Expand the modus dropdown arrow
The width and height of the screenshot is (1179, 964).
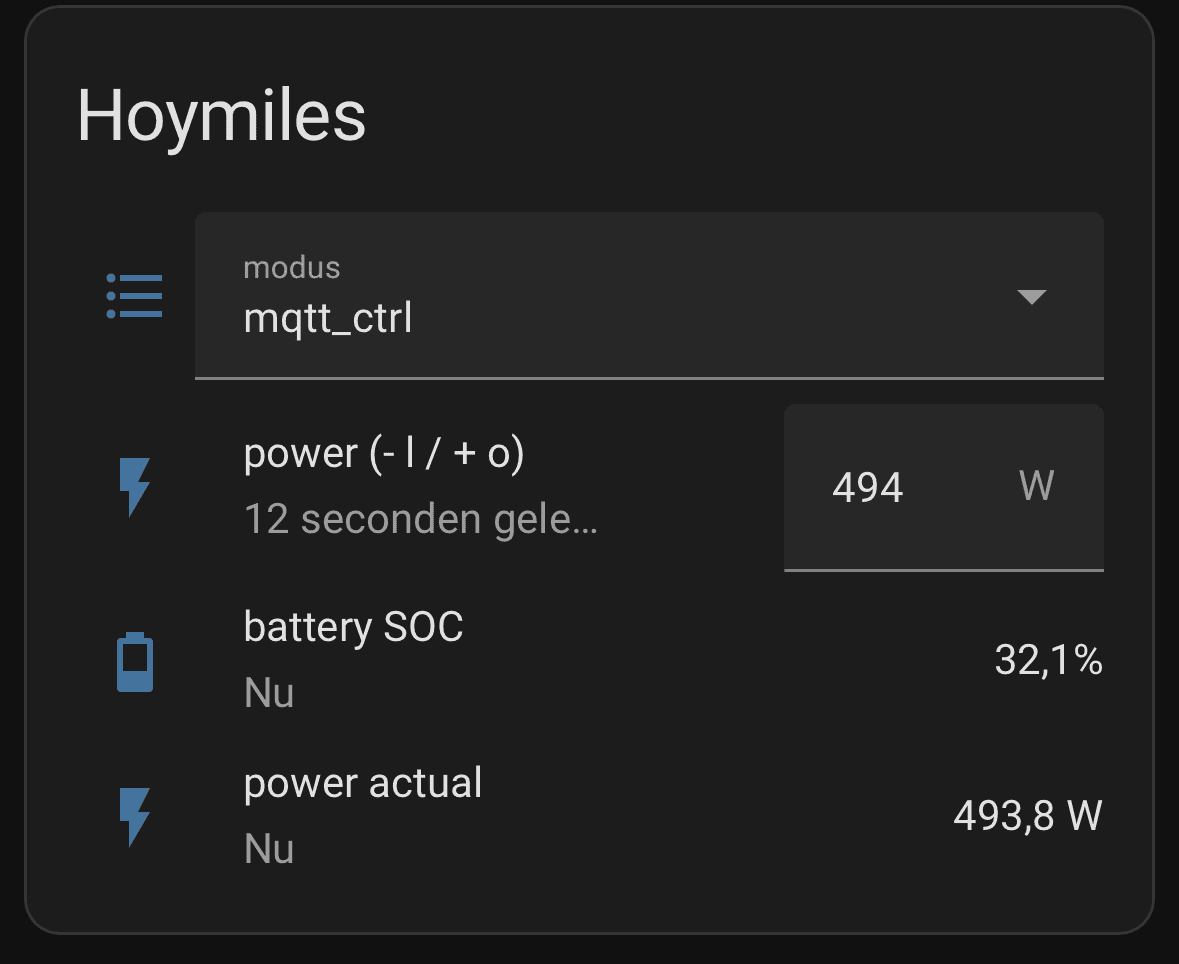point(1030,297)
